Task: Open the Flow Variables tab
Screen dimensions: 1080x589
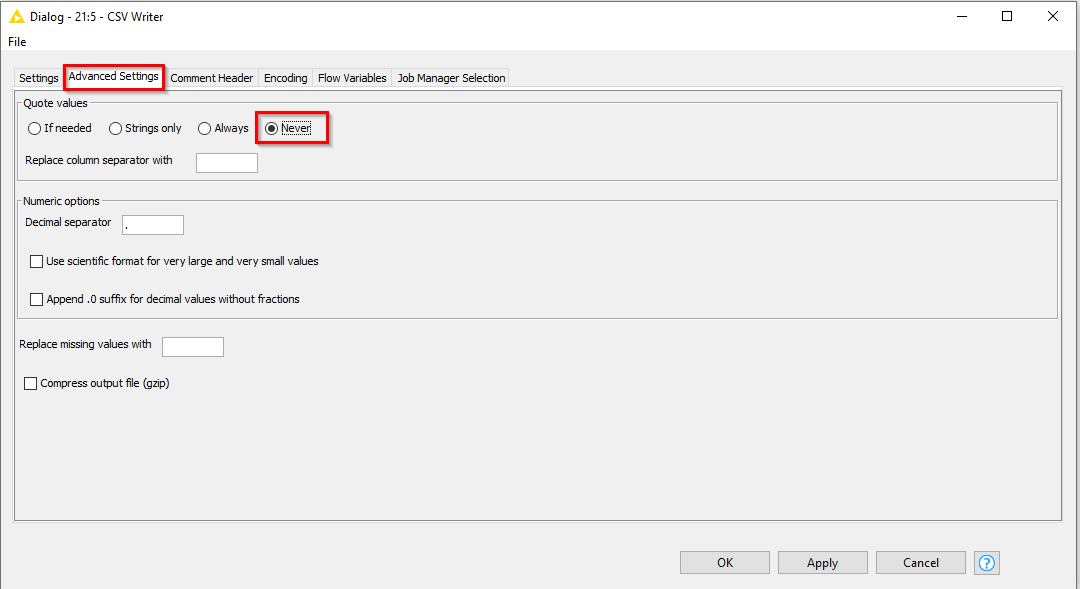Action: 352,78
